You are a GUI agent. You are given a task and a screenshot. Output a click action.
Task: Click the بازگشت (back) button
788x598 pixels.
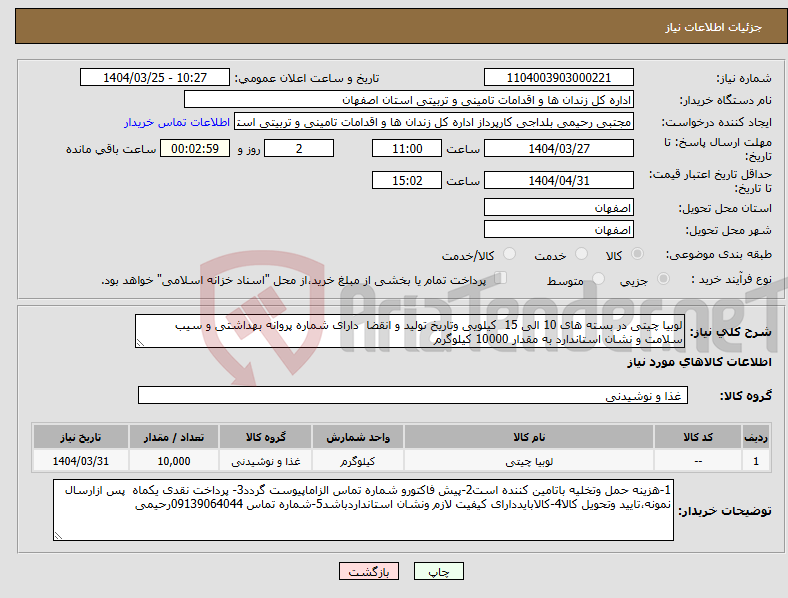(369, 571)
